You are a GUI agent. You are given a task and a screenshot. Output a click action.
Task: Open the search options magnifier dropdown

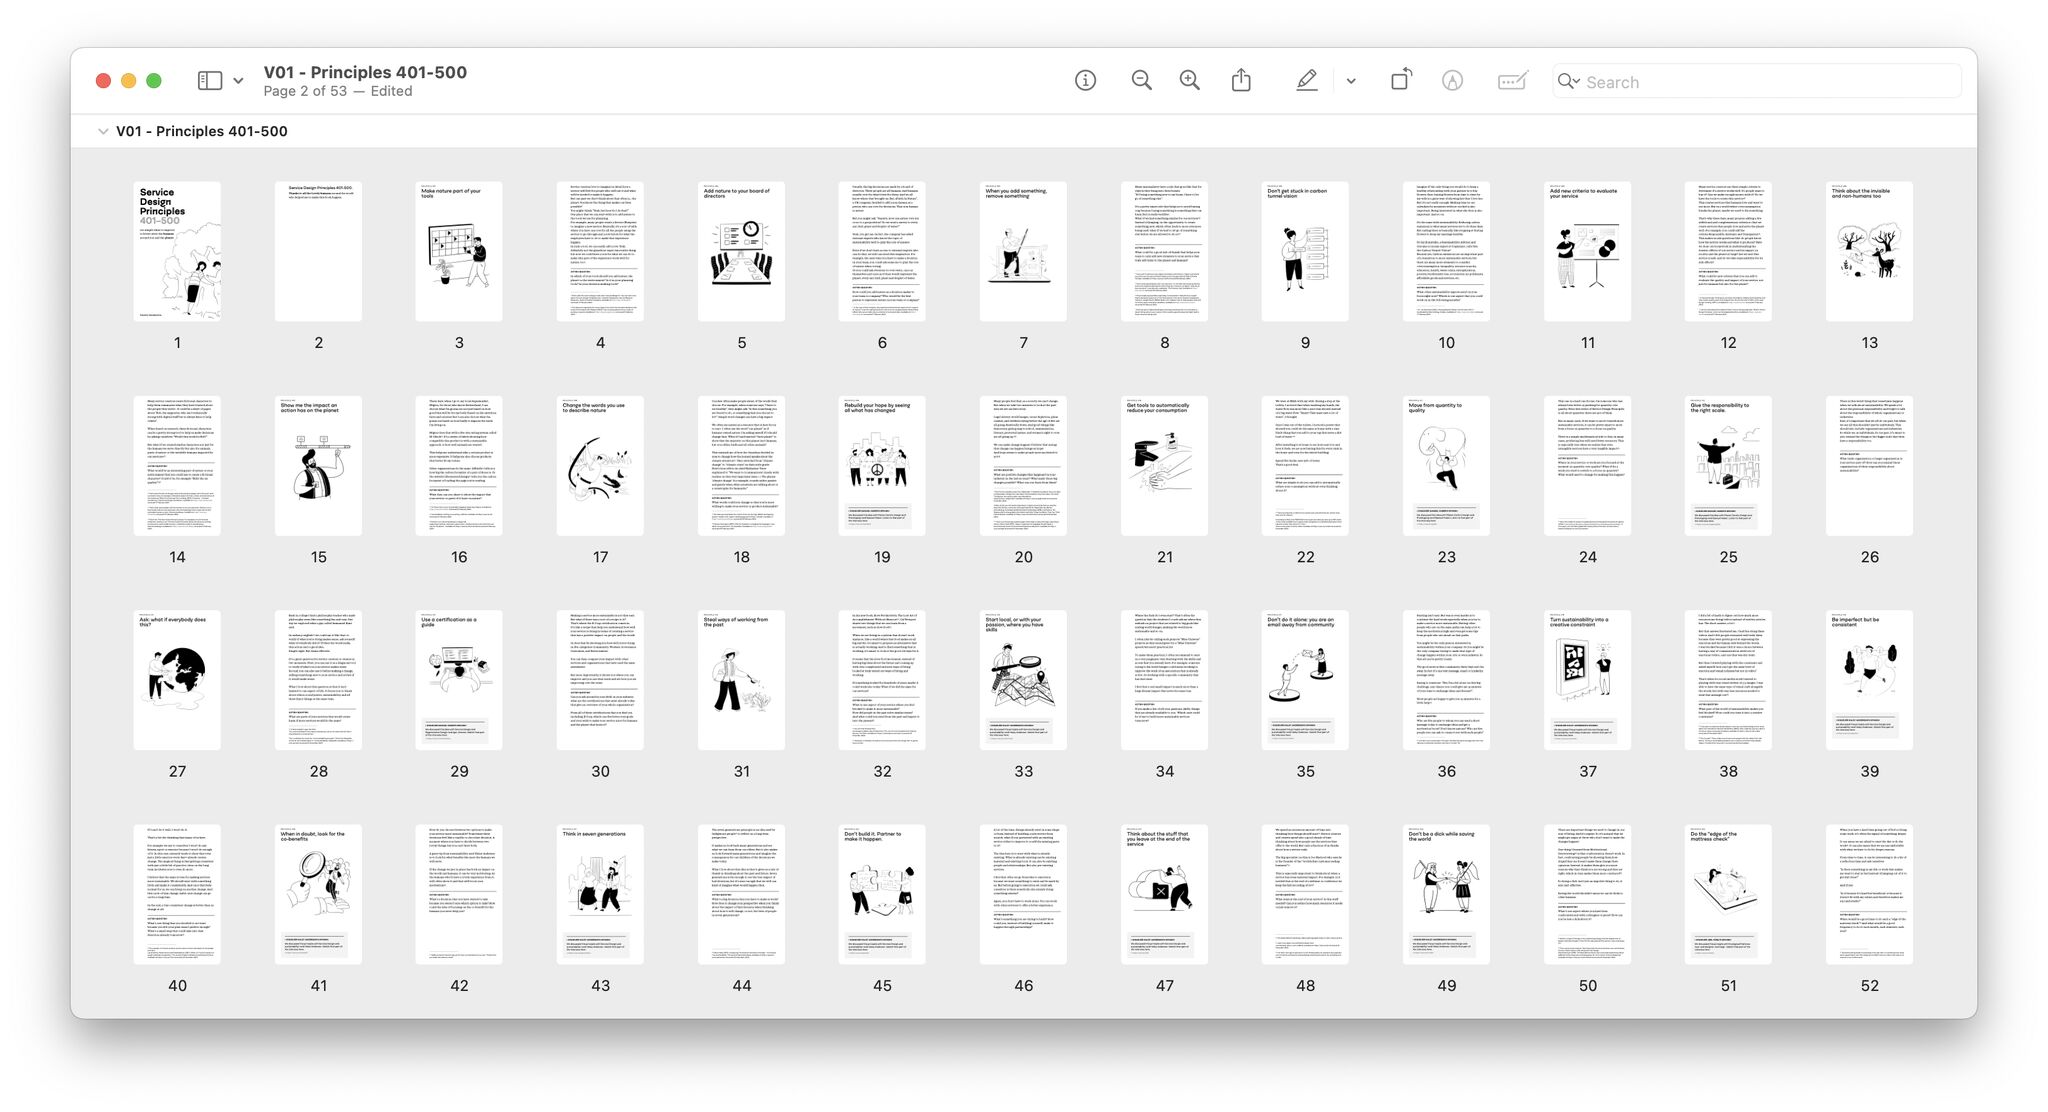(x=1568, y=81)
